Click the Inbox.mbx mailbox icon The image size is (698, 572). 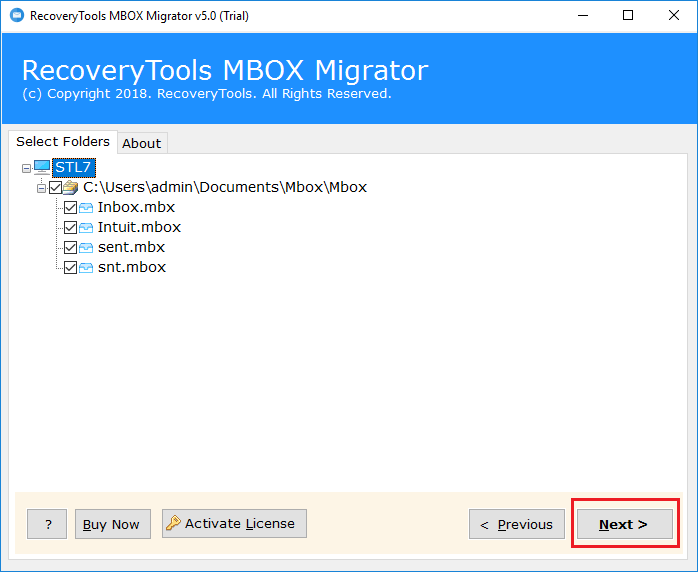(85, 207)
